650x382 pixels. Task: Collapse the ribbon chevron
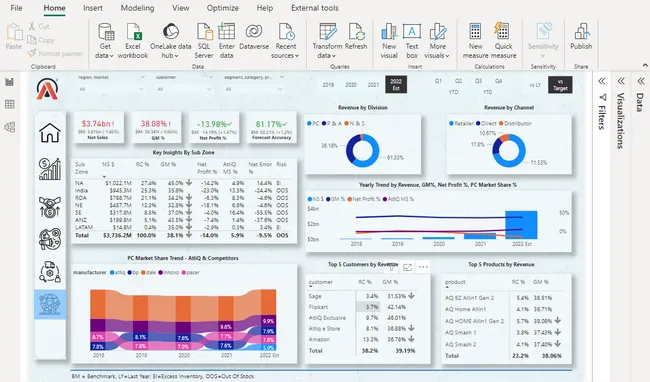pos(645,65)
